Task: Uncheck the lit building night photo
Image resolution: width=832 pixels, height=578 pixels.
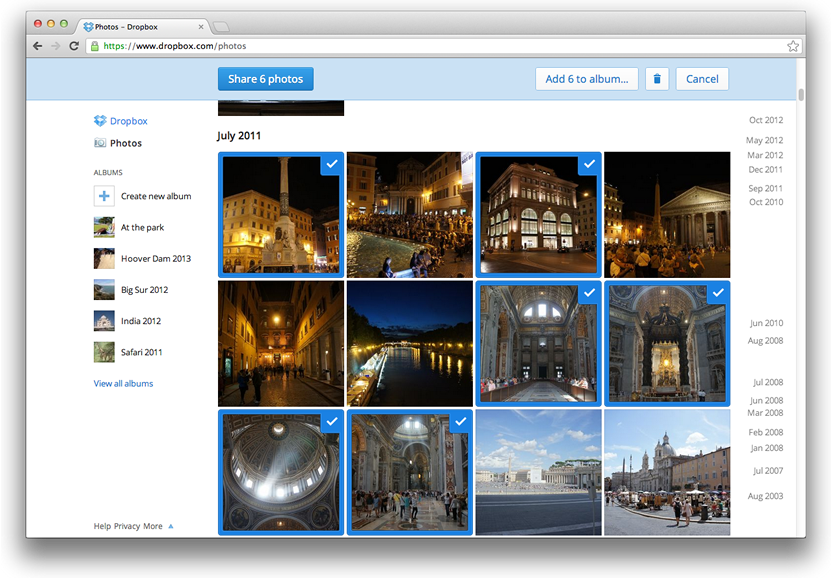Action: (589, 164)
